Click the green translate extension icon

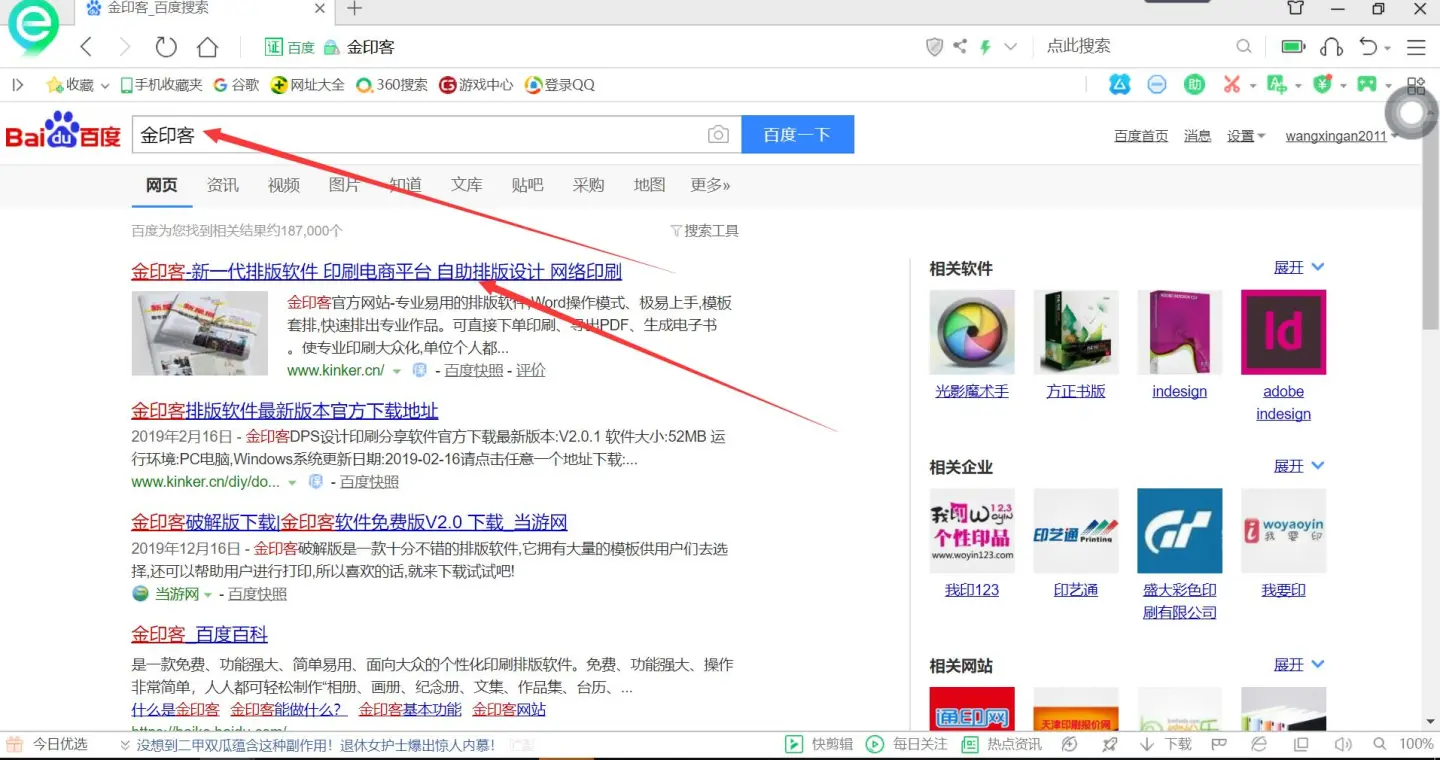tap(1276, 85)
